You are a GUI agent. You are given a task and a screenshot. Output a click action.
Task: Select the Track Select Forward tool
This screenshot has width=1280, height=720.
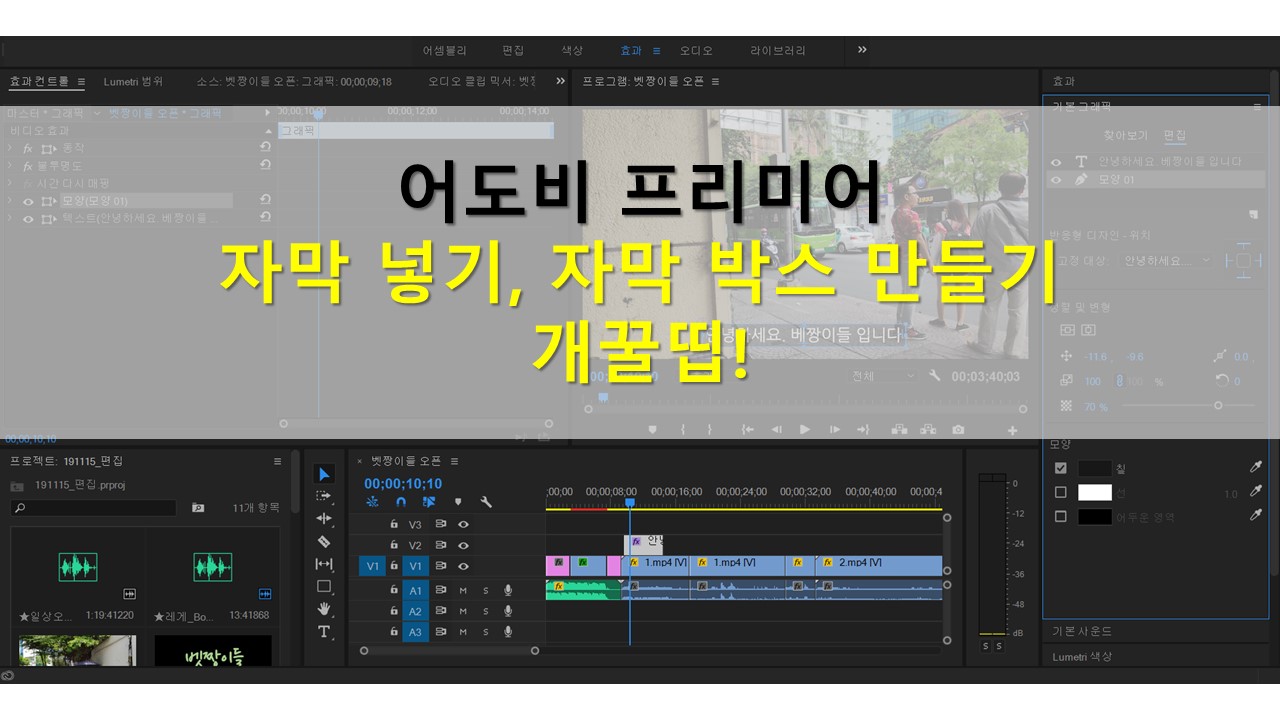click(324, 496)
